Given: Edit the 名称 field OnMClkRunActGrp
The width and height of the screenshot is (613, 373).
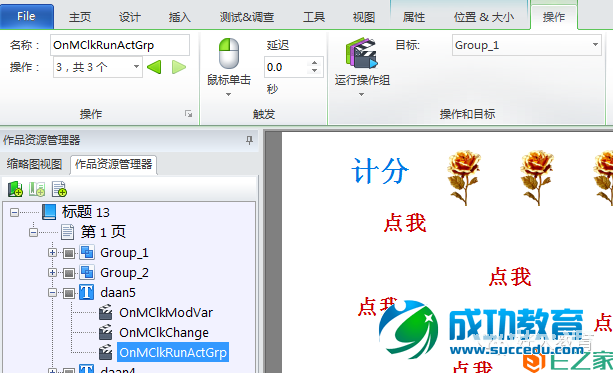Looking at the screenshot, I should coord(120,45).
